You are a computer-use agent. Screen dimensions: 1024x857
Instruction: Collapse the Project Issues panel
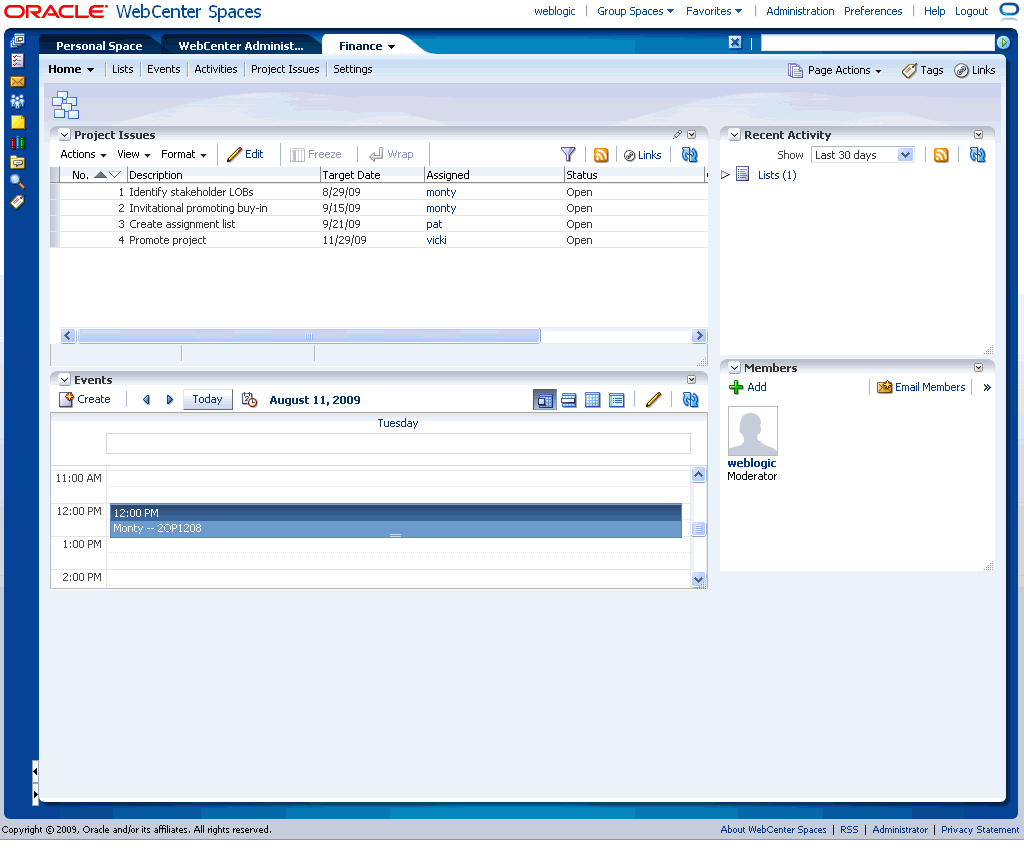coord(65,135)
